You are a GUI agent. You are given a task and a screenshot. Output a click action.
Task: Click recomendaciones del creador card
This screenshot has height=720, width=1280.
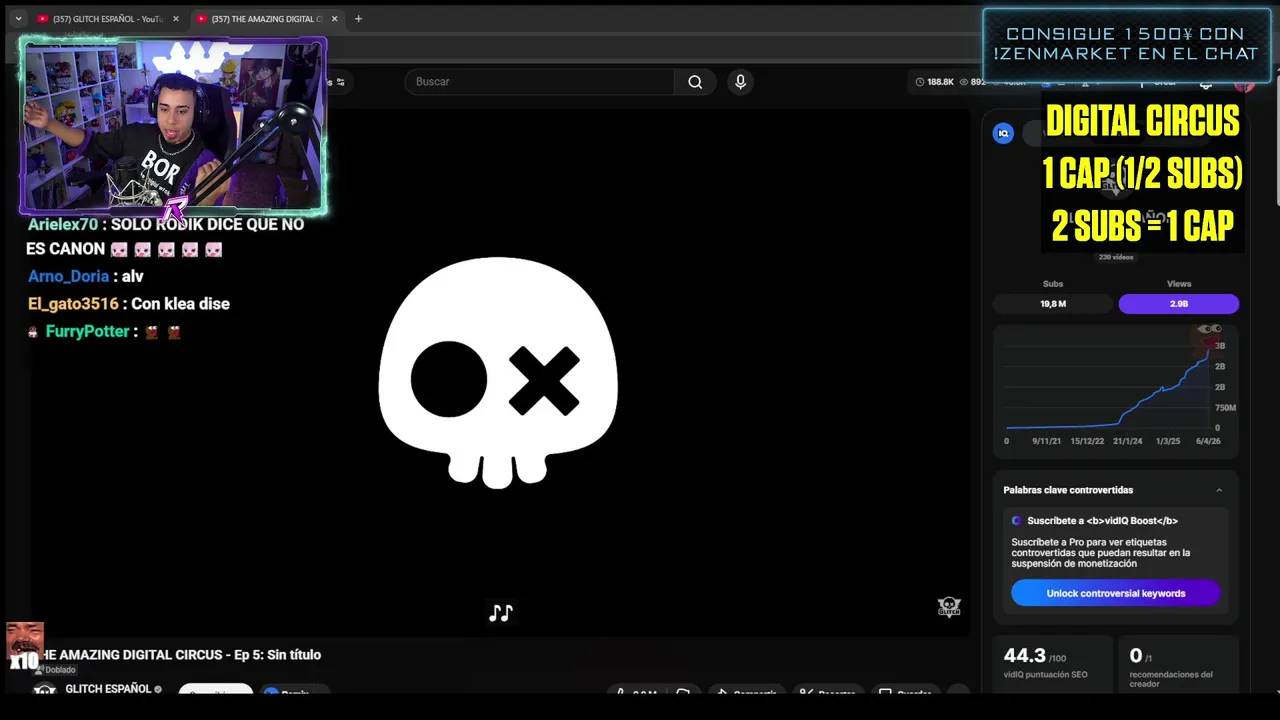(1179, 665)
